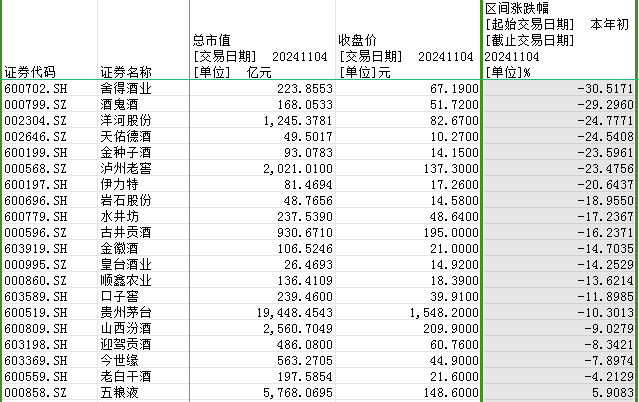Select the 金徽酒 name cell
Screen dimensions: 639x402
pos(143,249)
